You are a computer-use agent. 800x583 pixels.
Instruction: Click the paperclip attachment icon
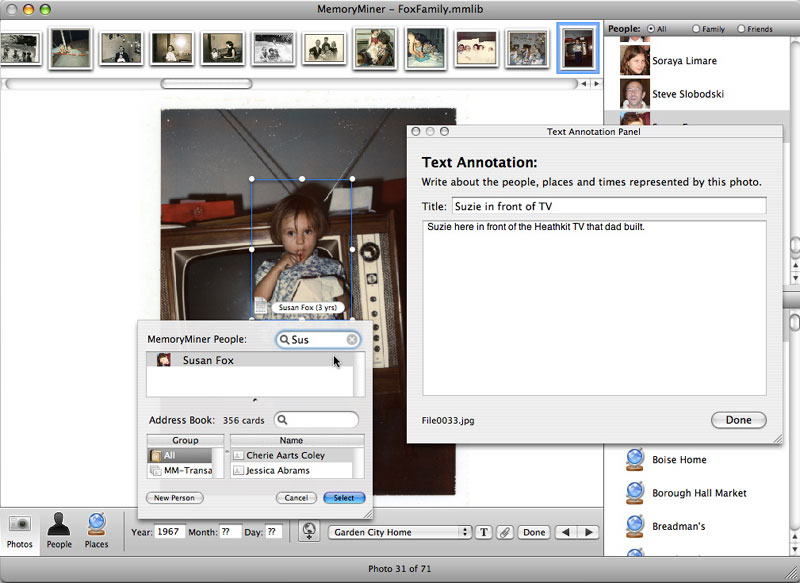(x=505, y=532)
